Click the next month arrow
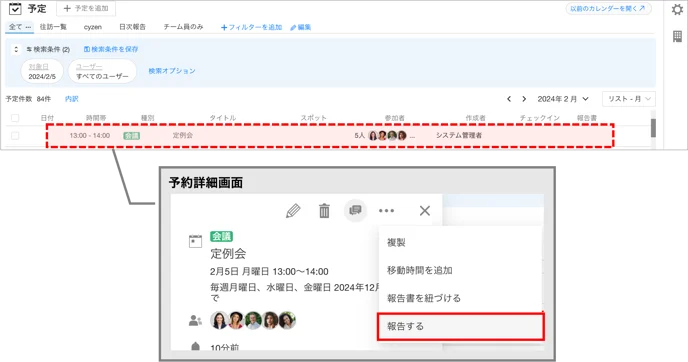Image resolution: width=688 pixels, height=362 pixels. (524, 99)
